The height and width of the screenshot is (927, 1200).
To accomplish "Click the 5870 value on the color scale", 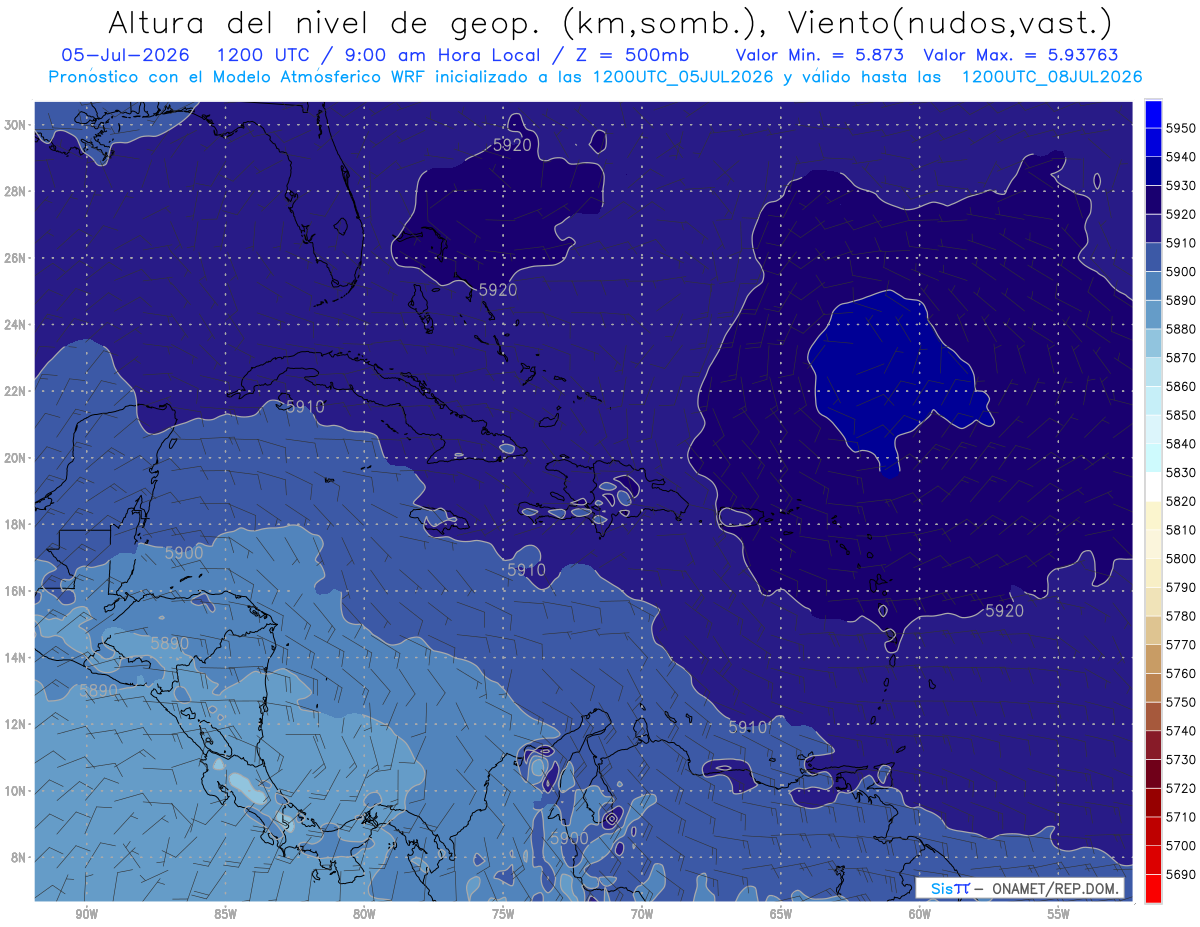I will [x=1181, y=357].
